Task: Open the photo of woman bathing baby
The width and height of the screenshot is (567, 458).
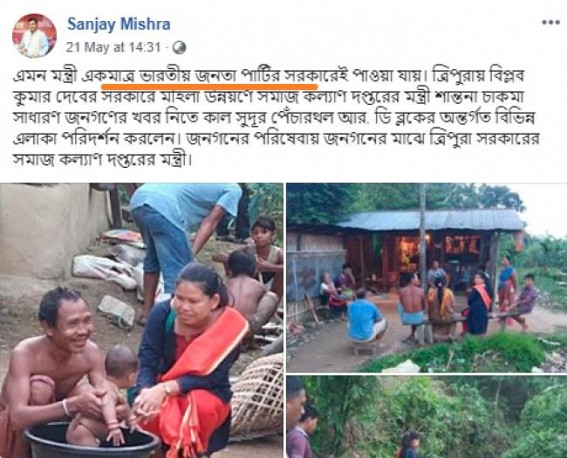Action: 141,320
